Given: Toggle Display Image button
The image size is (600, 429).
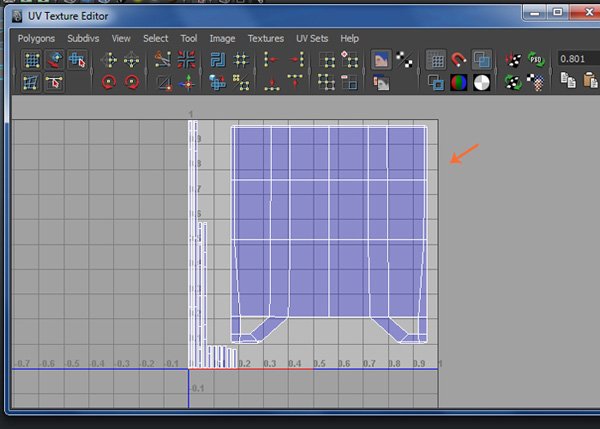Looking at the screenshot, I should [381, 60].
